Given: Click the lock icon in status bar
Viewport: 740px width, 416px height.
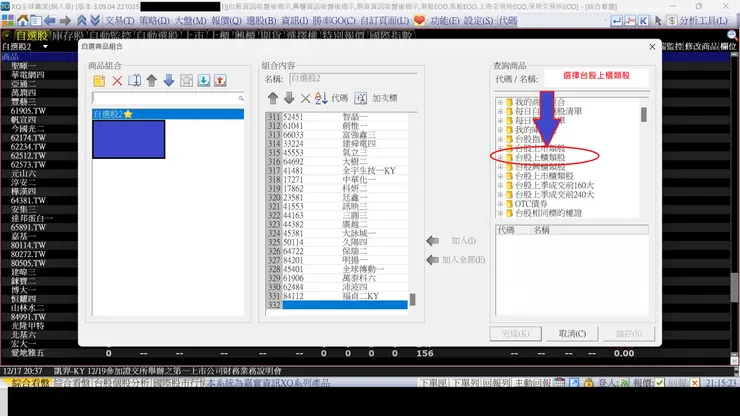Looking at the screenshot, I should [x=588, y=382].
